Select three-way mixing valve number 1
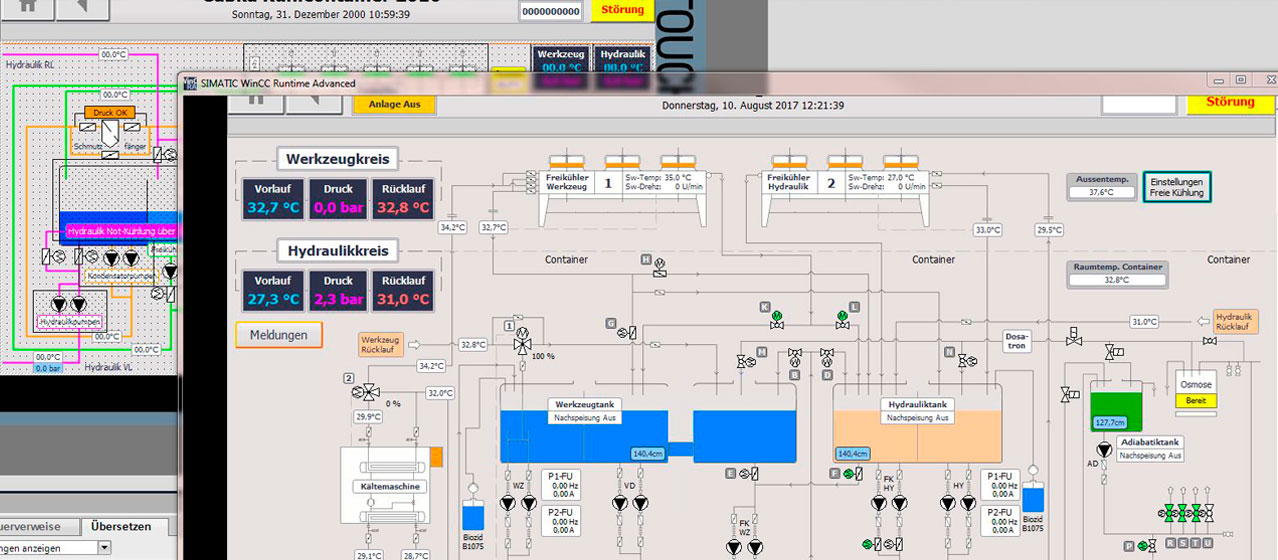 521,343
